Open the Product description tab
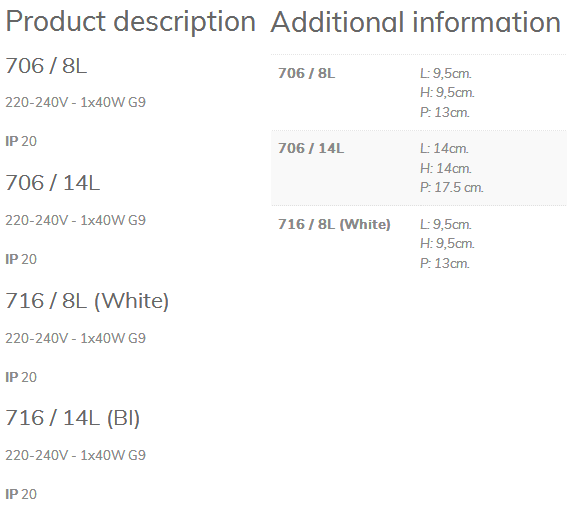 click(x=131, y=22)
